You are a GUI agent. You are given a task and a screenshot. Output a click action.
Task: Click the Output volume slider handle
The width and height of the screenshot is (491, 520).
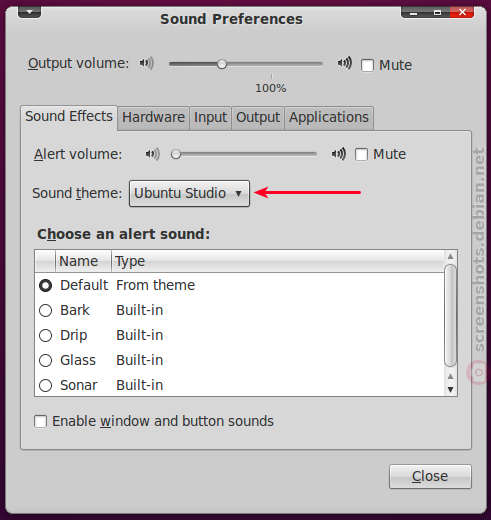222,64
